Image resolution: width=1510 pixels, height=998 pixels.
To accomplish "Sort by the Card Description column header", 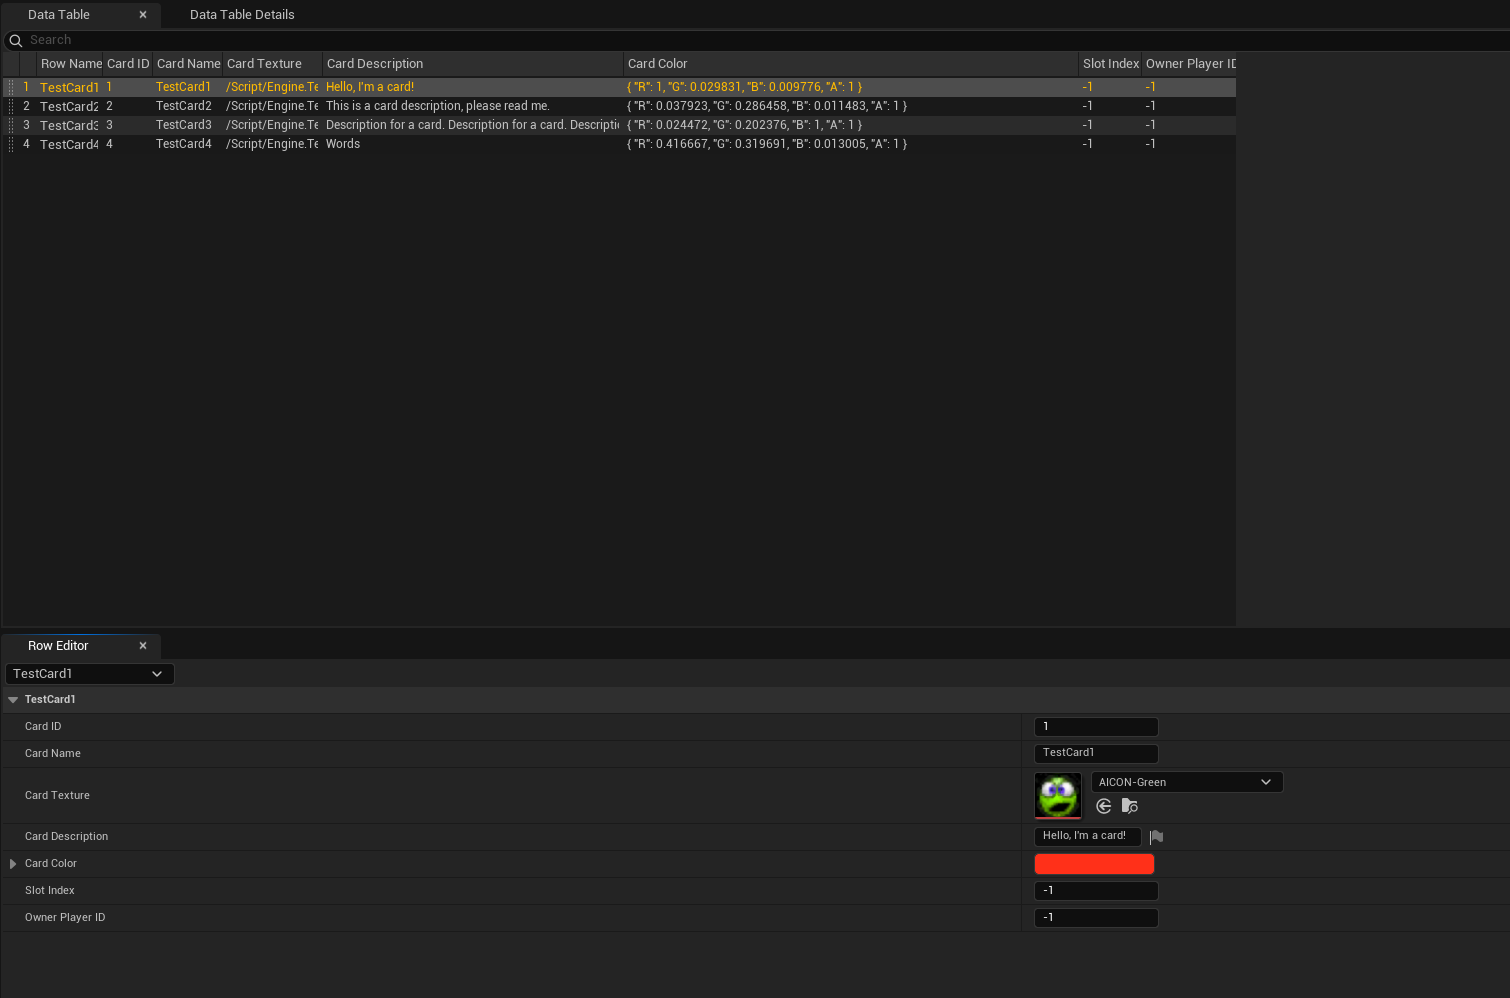I will (x=374, y=64).
